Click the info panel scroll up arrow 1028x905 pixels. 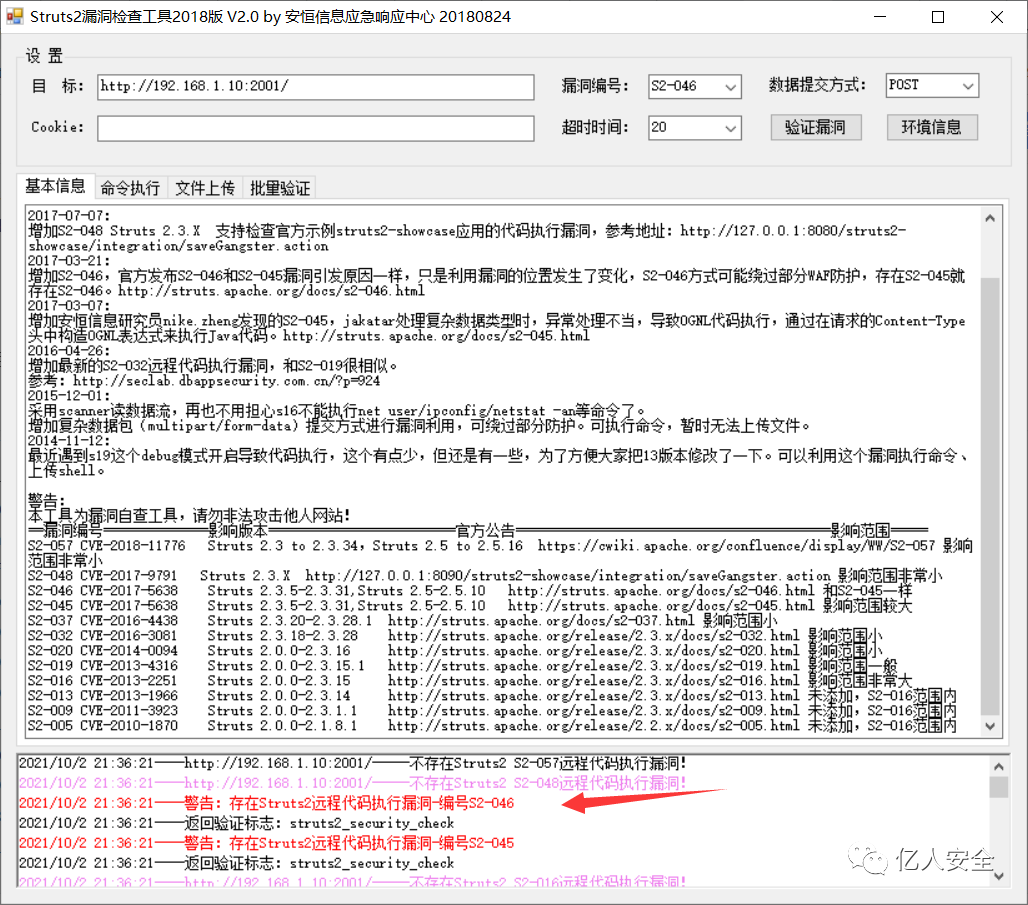click(x=990, y=218)
